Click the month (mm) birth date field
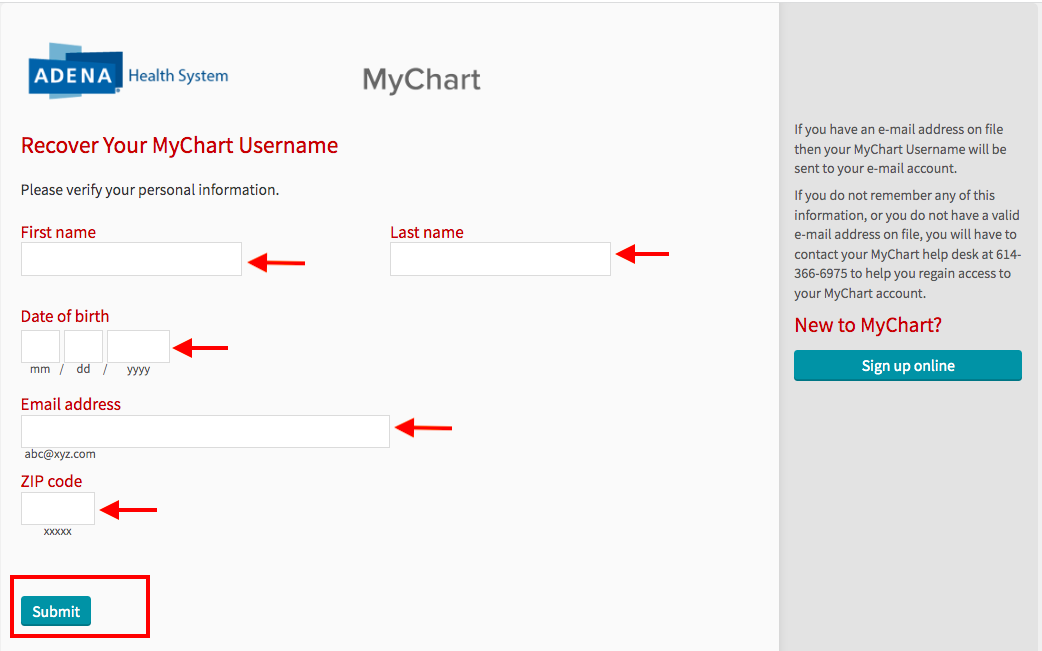The width and height of the screenshot is (1042, 651). (x=40, y=346)
